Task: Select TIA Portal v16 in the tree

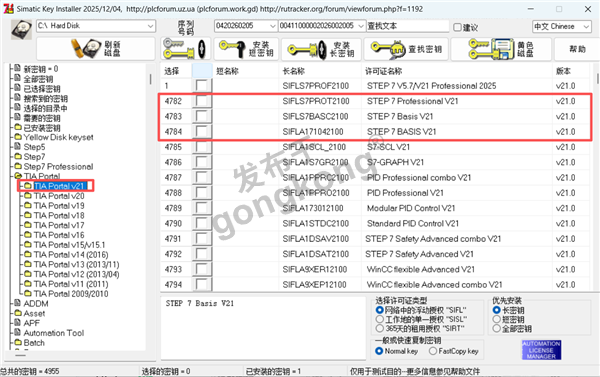Action: (59, 235)
